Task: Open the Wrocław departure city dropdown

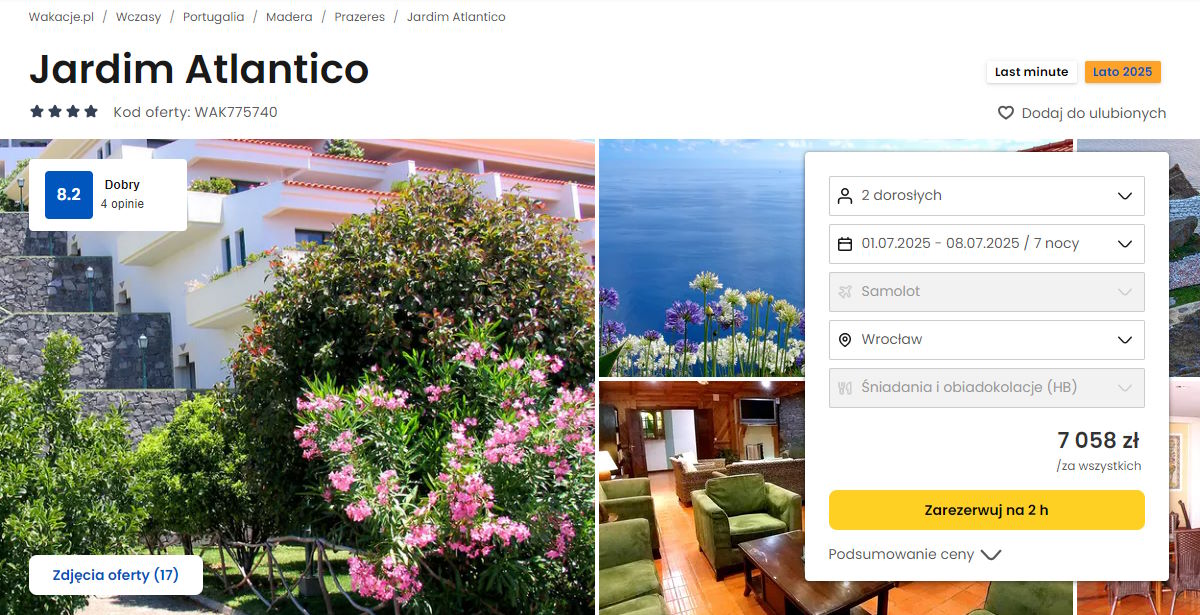Action: coord(987,339)
